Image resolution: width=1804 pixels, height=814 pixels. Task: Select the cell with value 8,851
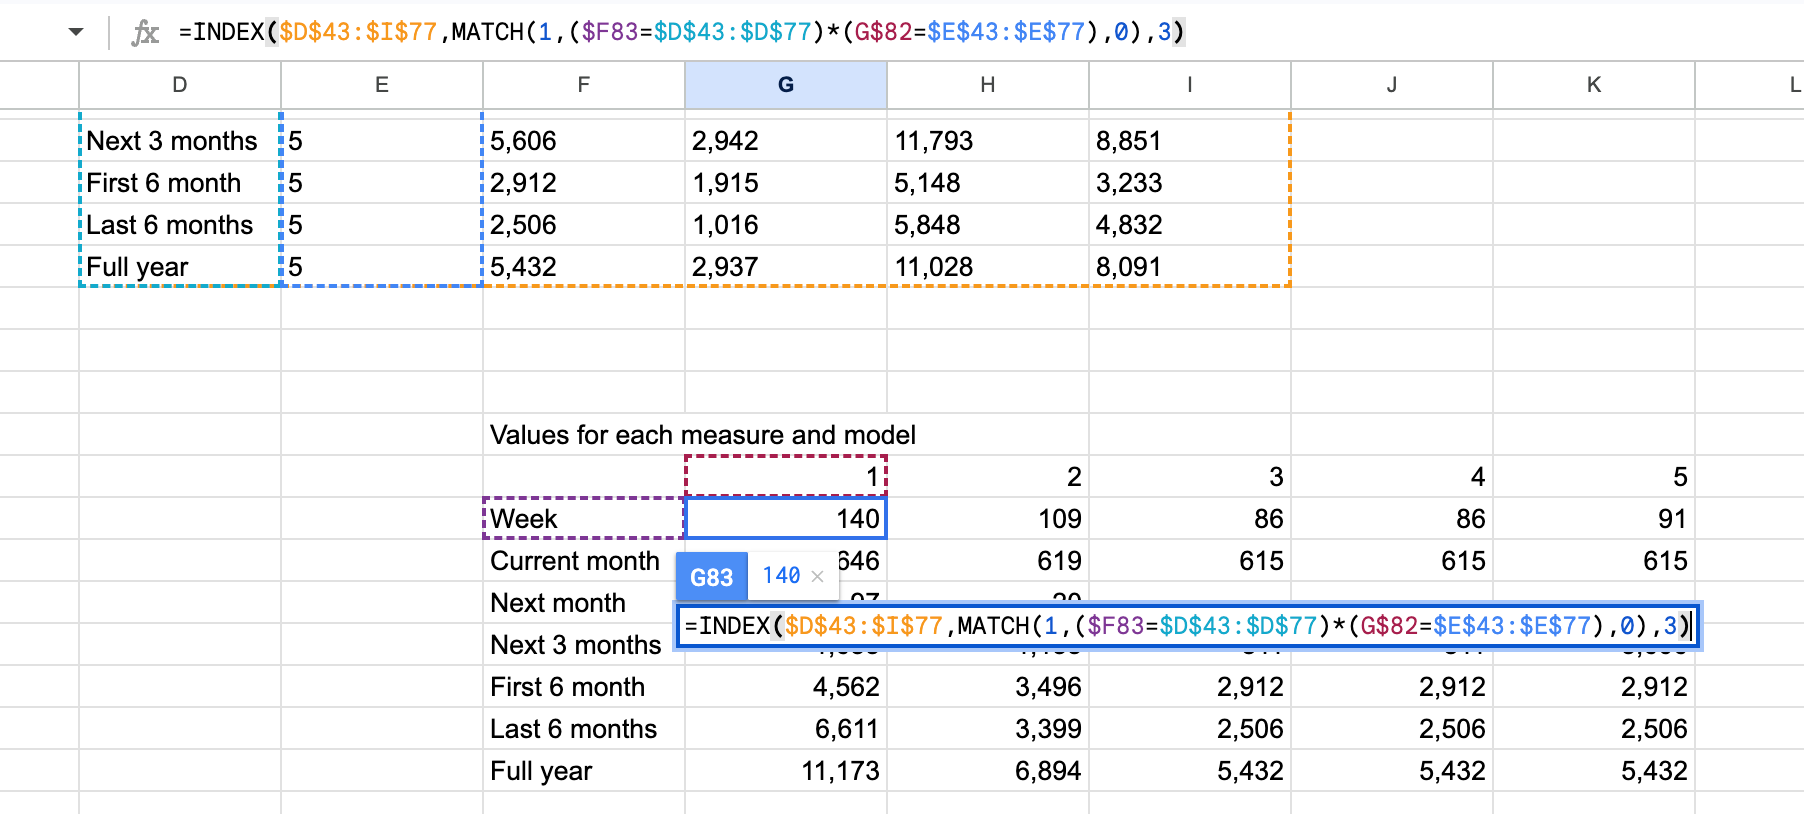(1189, 141)
